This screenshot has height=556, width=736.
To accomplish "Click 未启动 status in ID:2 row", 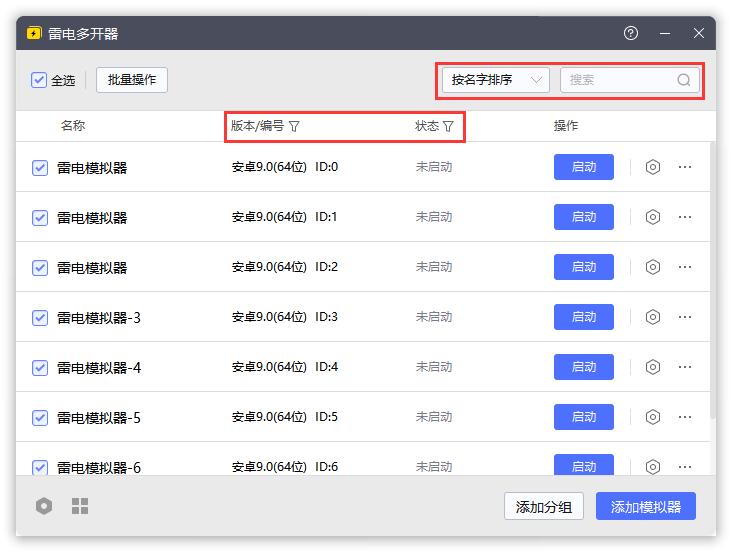I will [434, 267].
